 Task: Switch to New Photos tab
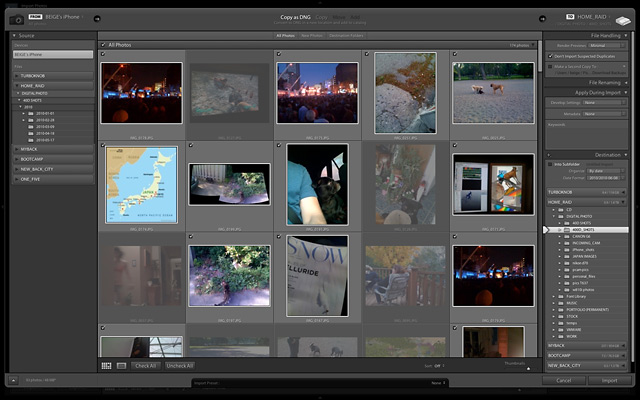(x=312, y=36)
